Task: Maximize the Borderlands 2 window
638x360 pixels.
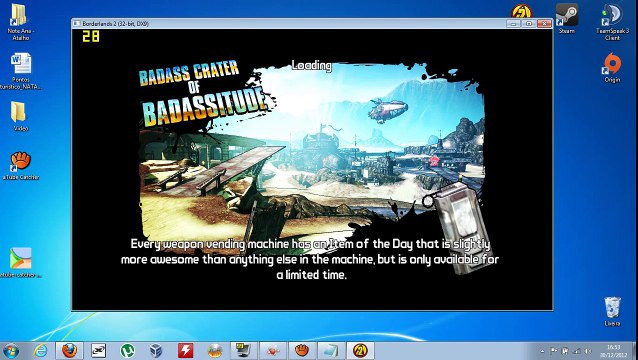Action: click(x=529, y=24)
